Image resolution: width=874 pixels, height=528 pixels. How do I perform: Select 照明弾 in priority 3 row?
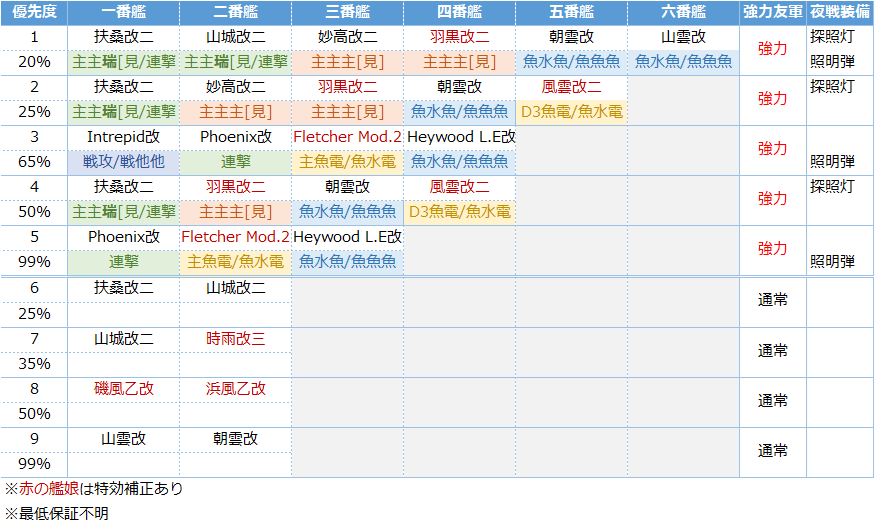[x=832, y=162]
